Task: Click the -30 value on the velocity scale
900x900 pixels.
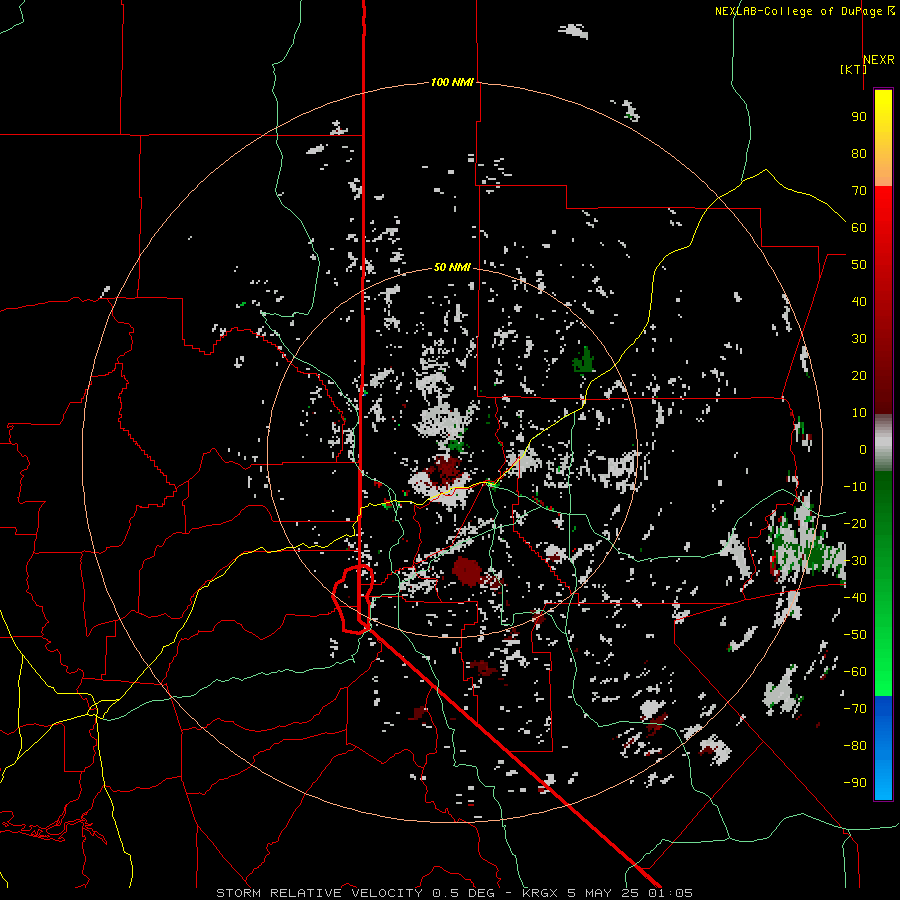Action: [855, 561]
